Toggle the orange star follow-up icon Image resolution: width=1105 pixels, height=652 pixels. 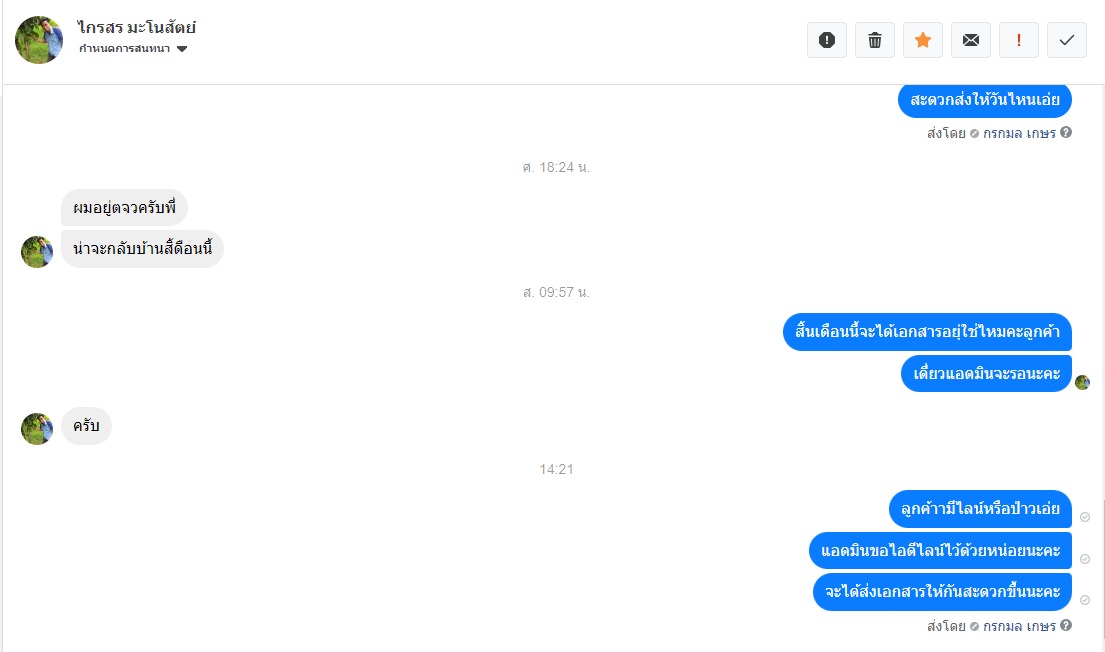point(922,40)
